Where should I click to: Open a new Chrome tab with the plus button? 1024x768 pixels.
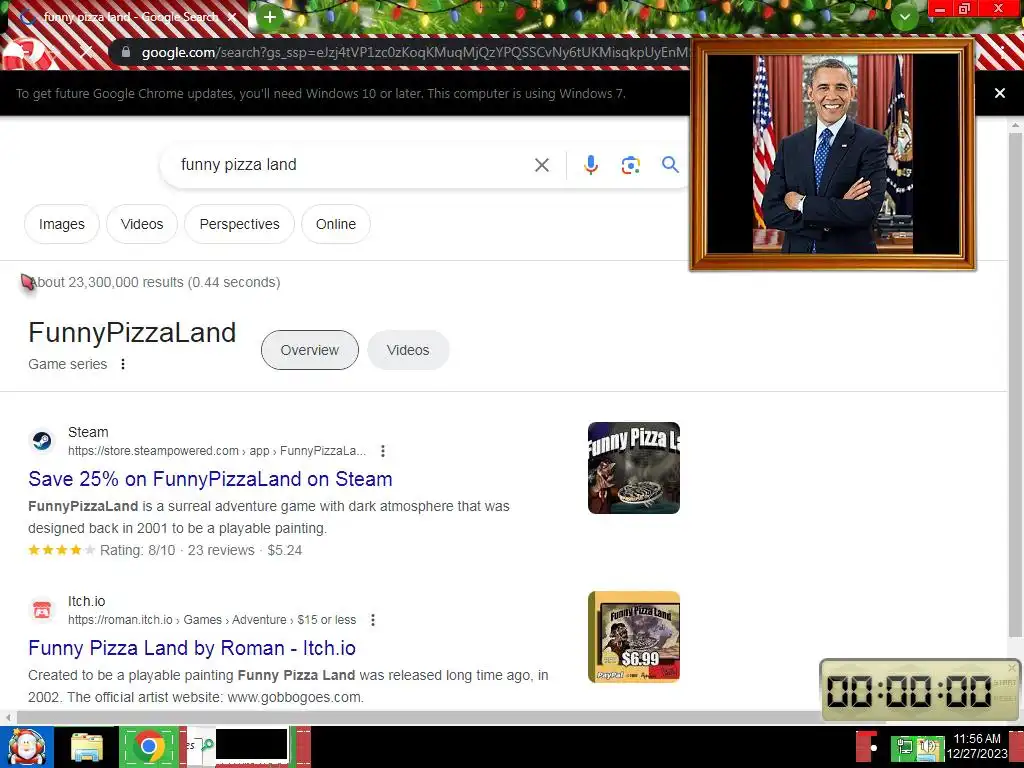click(270, 17)
